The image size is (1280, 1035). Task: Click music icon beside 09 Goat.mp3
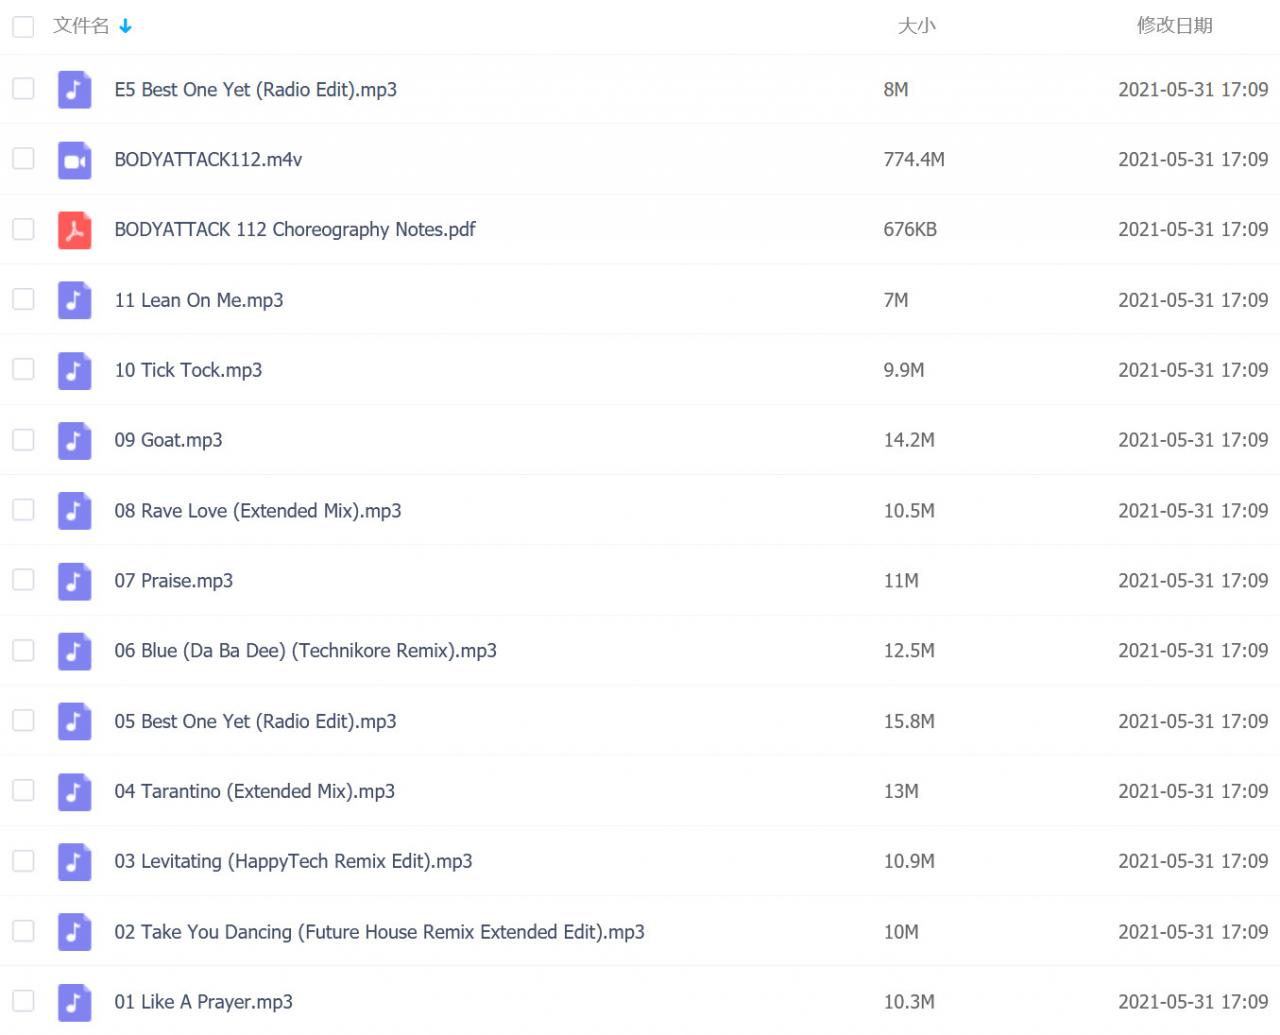[74, 440]
